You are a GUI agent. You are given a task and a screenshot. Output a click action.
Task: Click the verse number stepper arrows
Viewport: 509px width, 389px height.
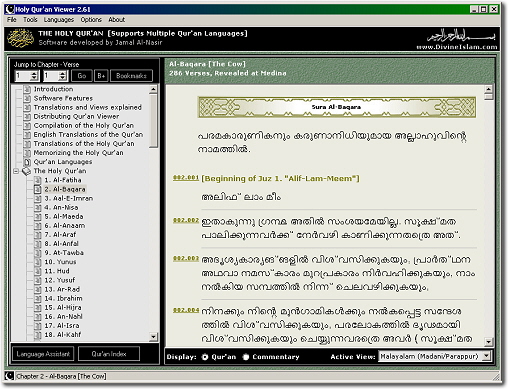[62, 76]
